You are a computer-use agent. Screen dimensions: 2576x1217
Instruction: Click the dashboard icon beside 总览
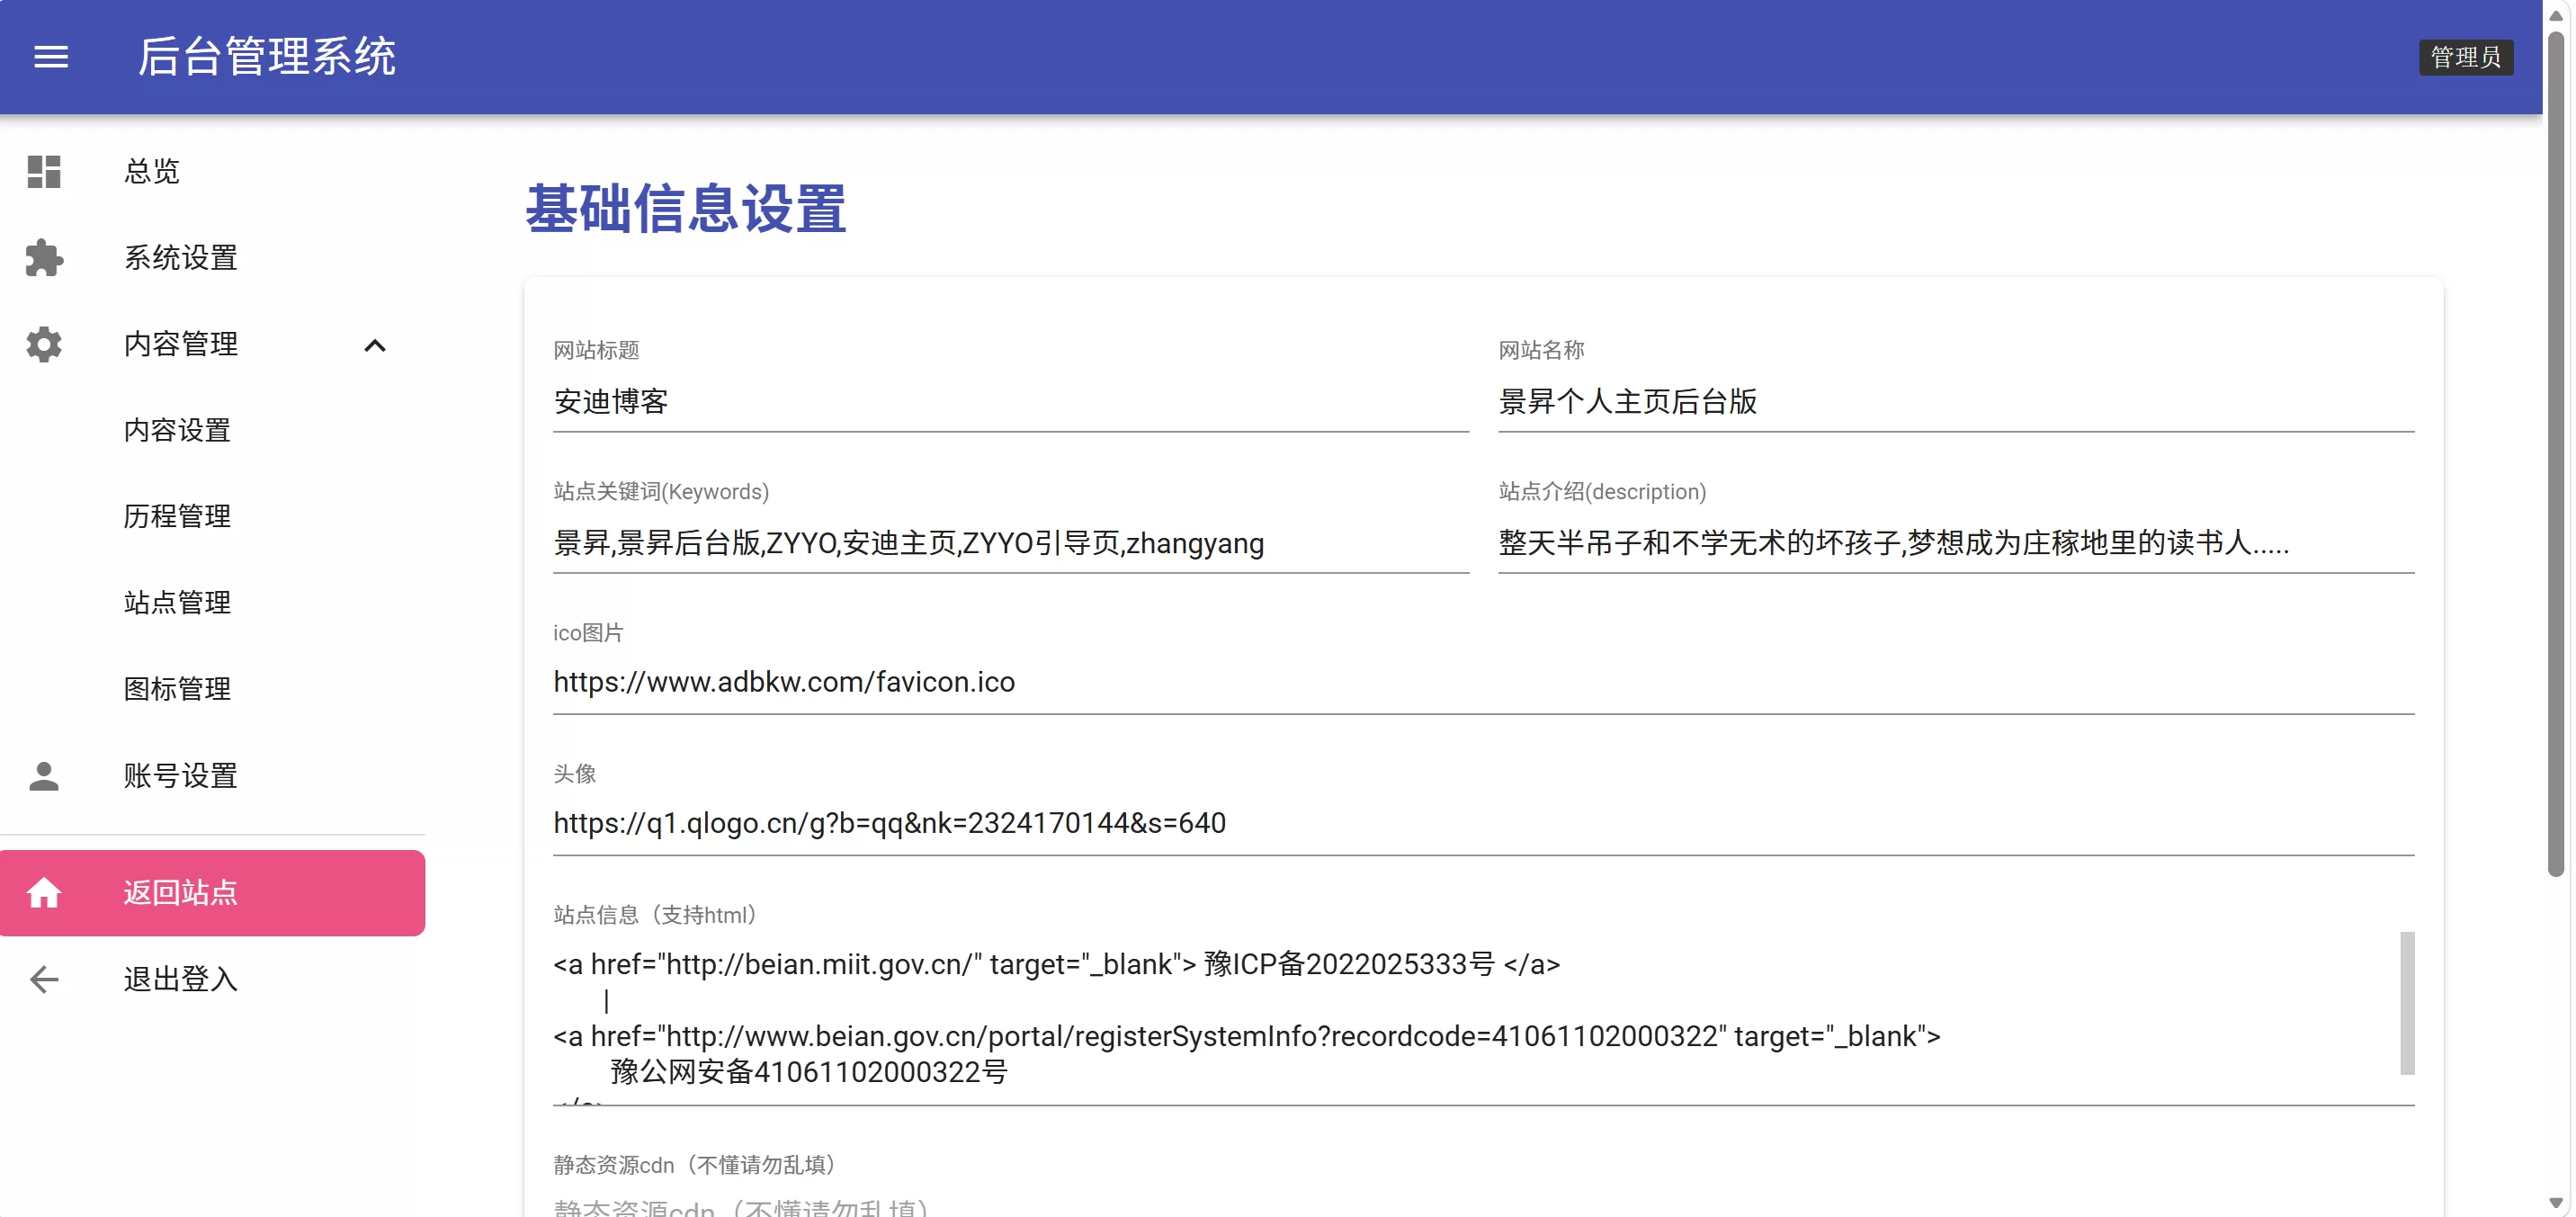click(44, 172)
